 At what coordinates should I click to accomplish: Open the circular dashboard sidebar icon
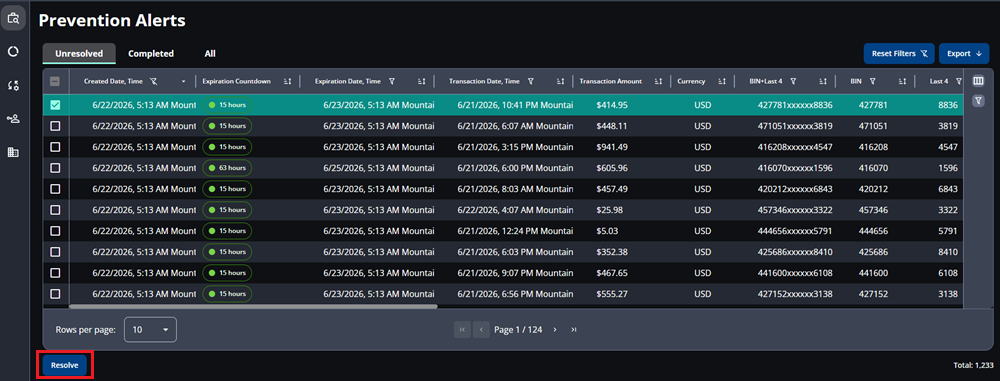[13, 52]
